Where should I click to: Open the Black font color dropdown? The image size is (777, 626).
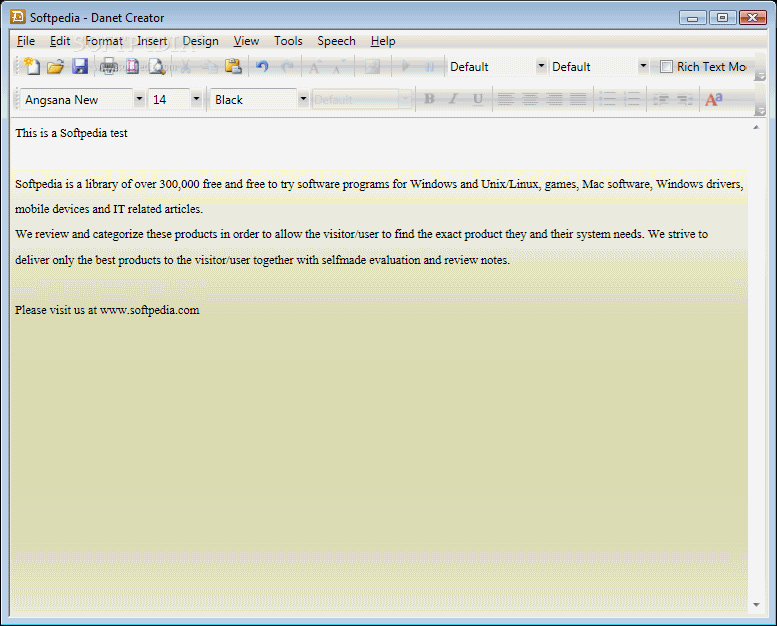tap(303, 99)
